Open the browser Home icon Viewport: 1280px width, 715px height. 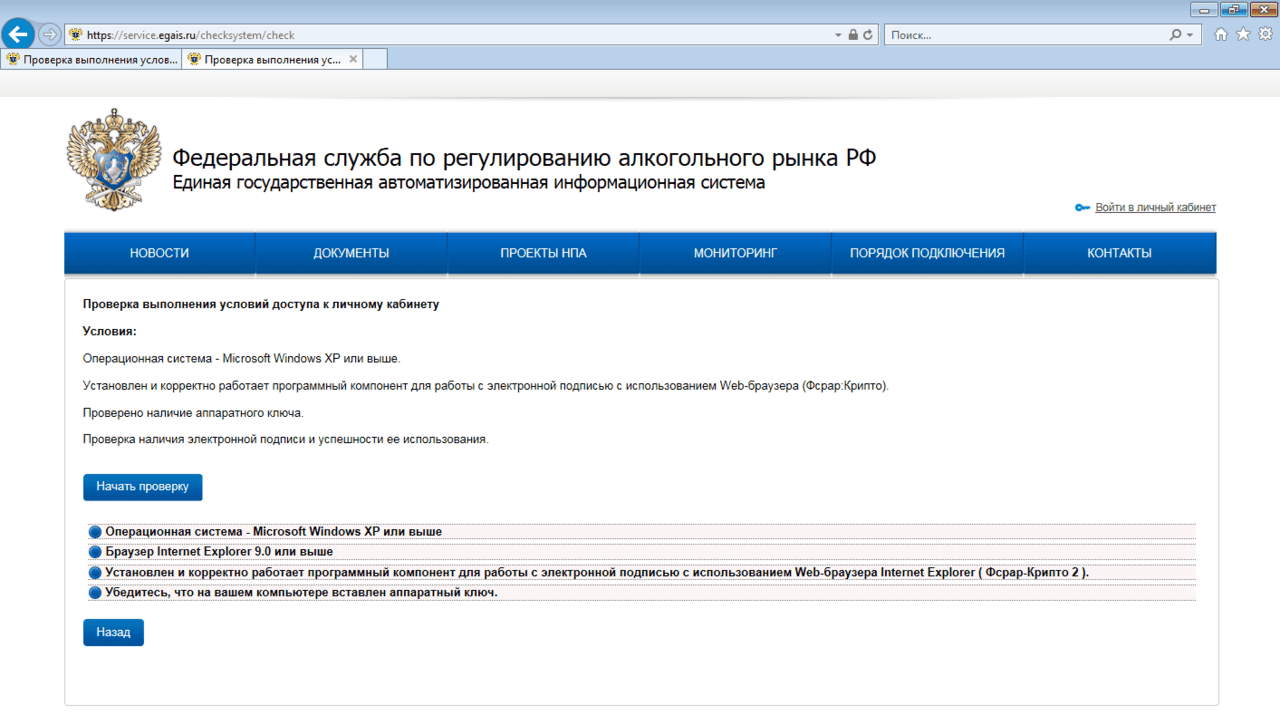click(x=1221, y=34)
